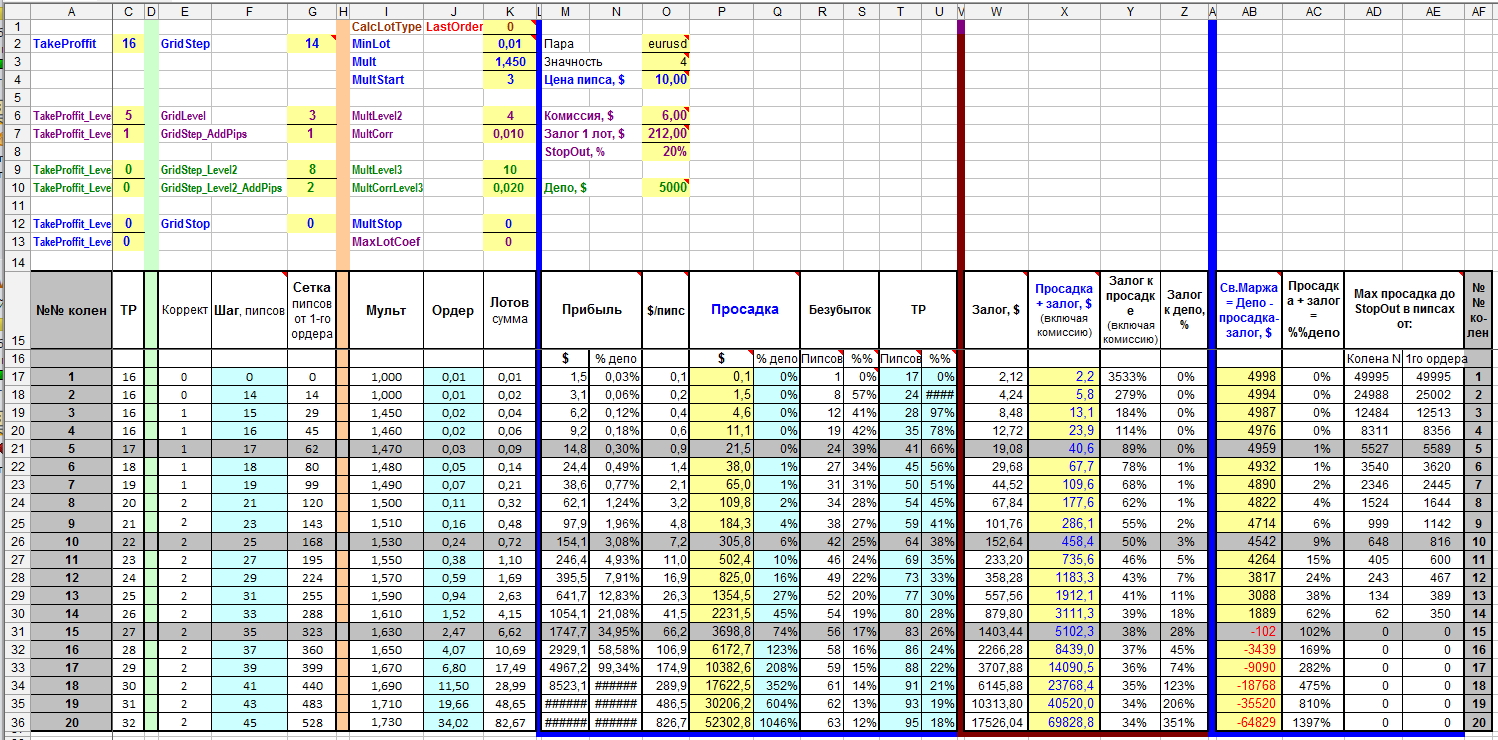Screen dimensions: 1498x740
Task: Select the cell with value 25002
Action: click(1434, 395)
